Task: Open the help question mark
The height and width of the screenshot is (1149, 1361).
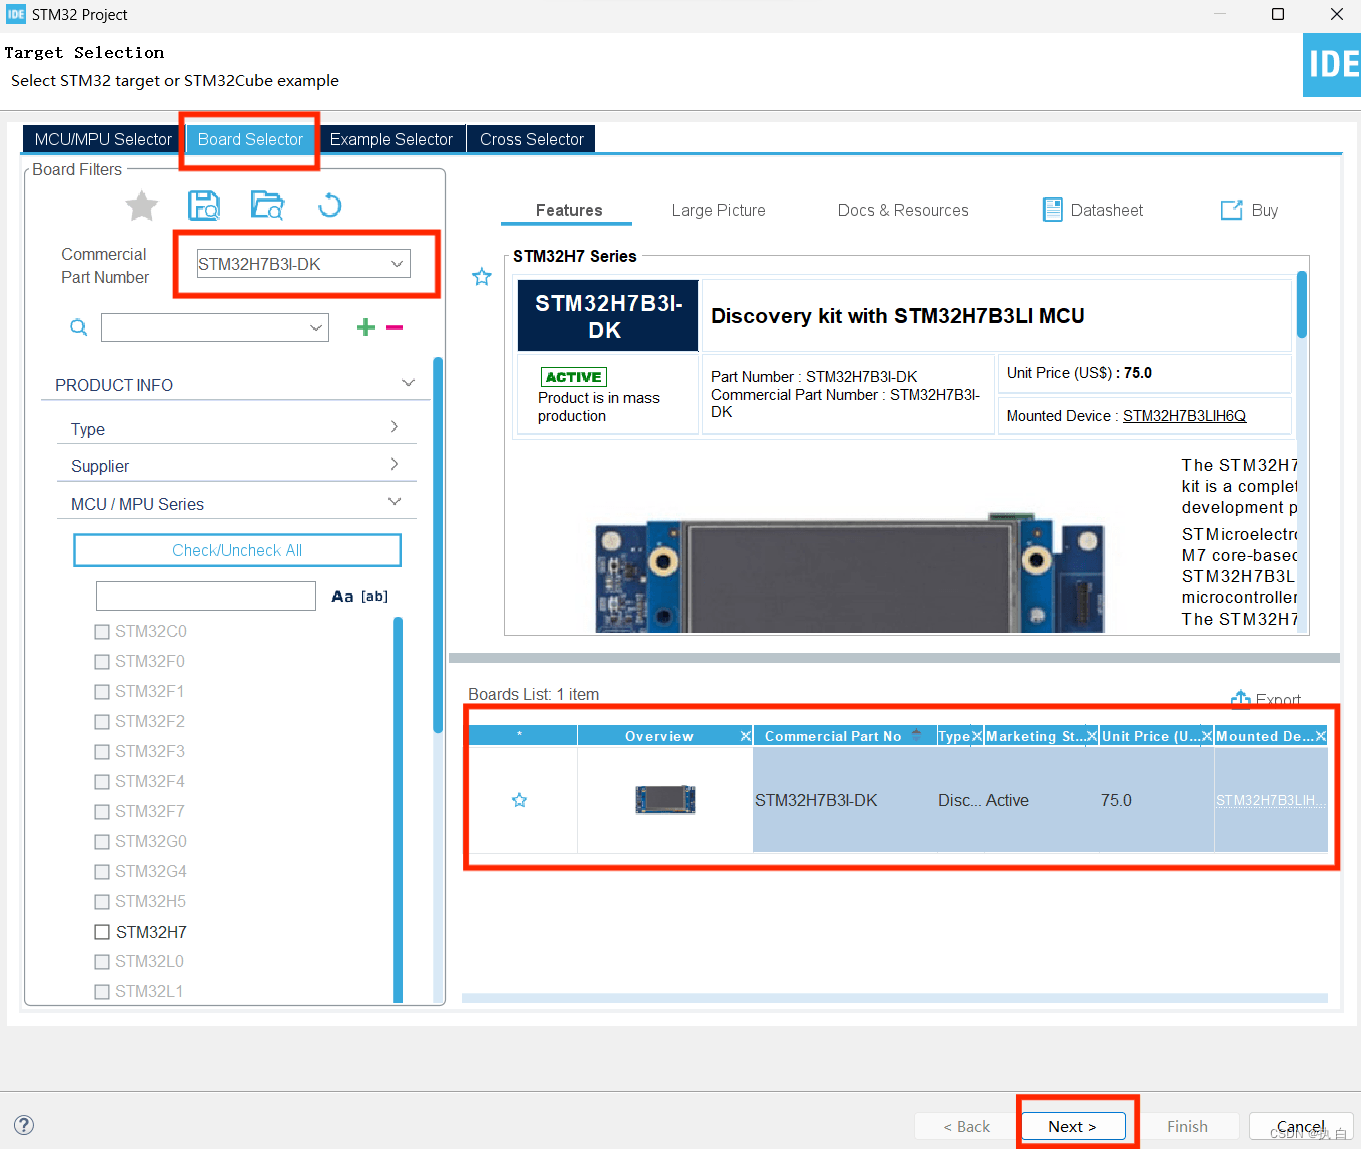Action: pos(23,1124)
